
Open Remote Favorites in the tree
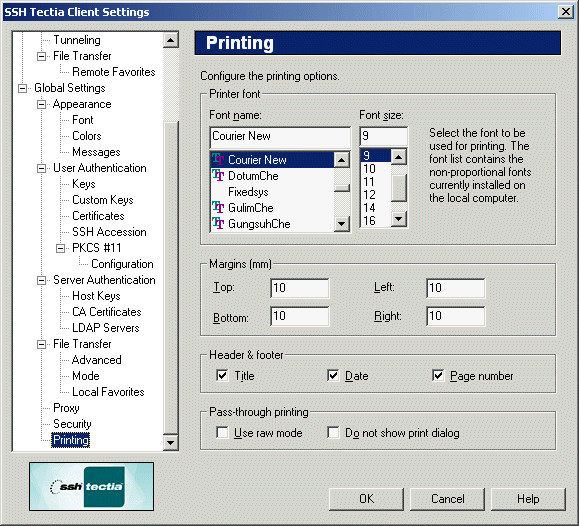[114, 72]
